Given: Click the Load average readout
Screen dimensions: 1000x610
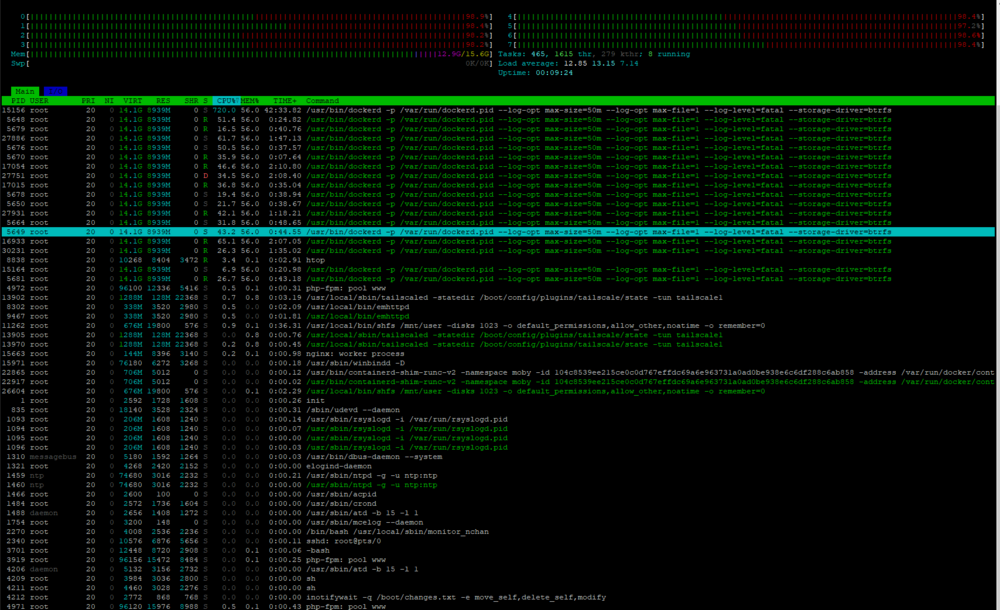Looking at the screenshot, I should click(568, 64).
